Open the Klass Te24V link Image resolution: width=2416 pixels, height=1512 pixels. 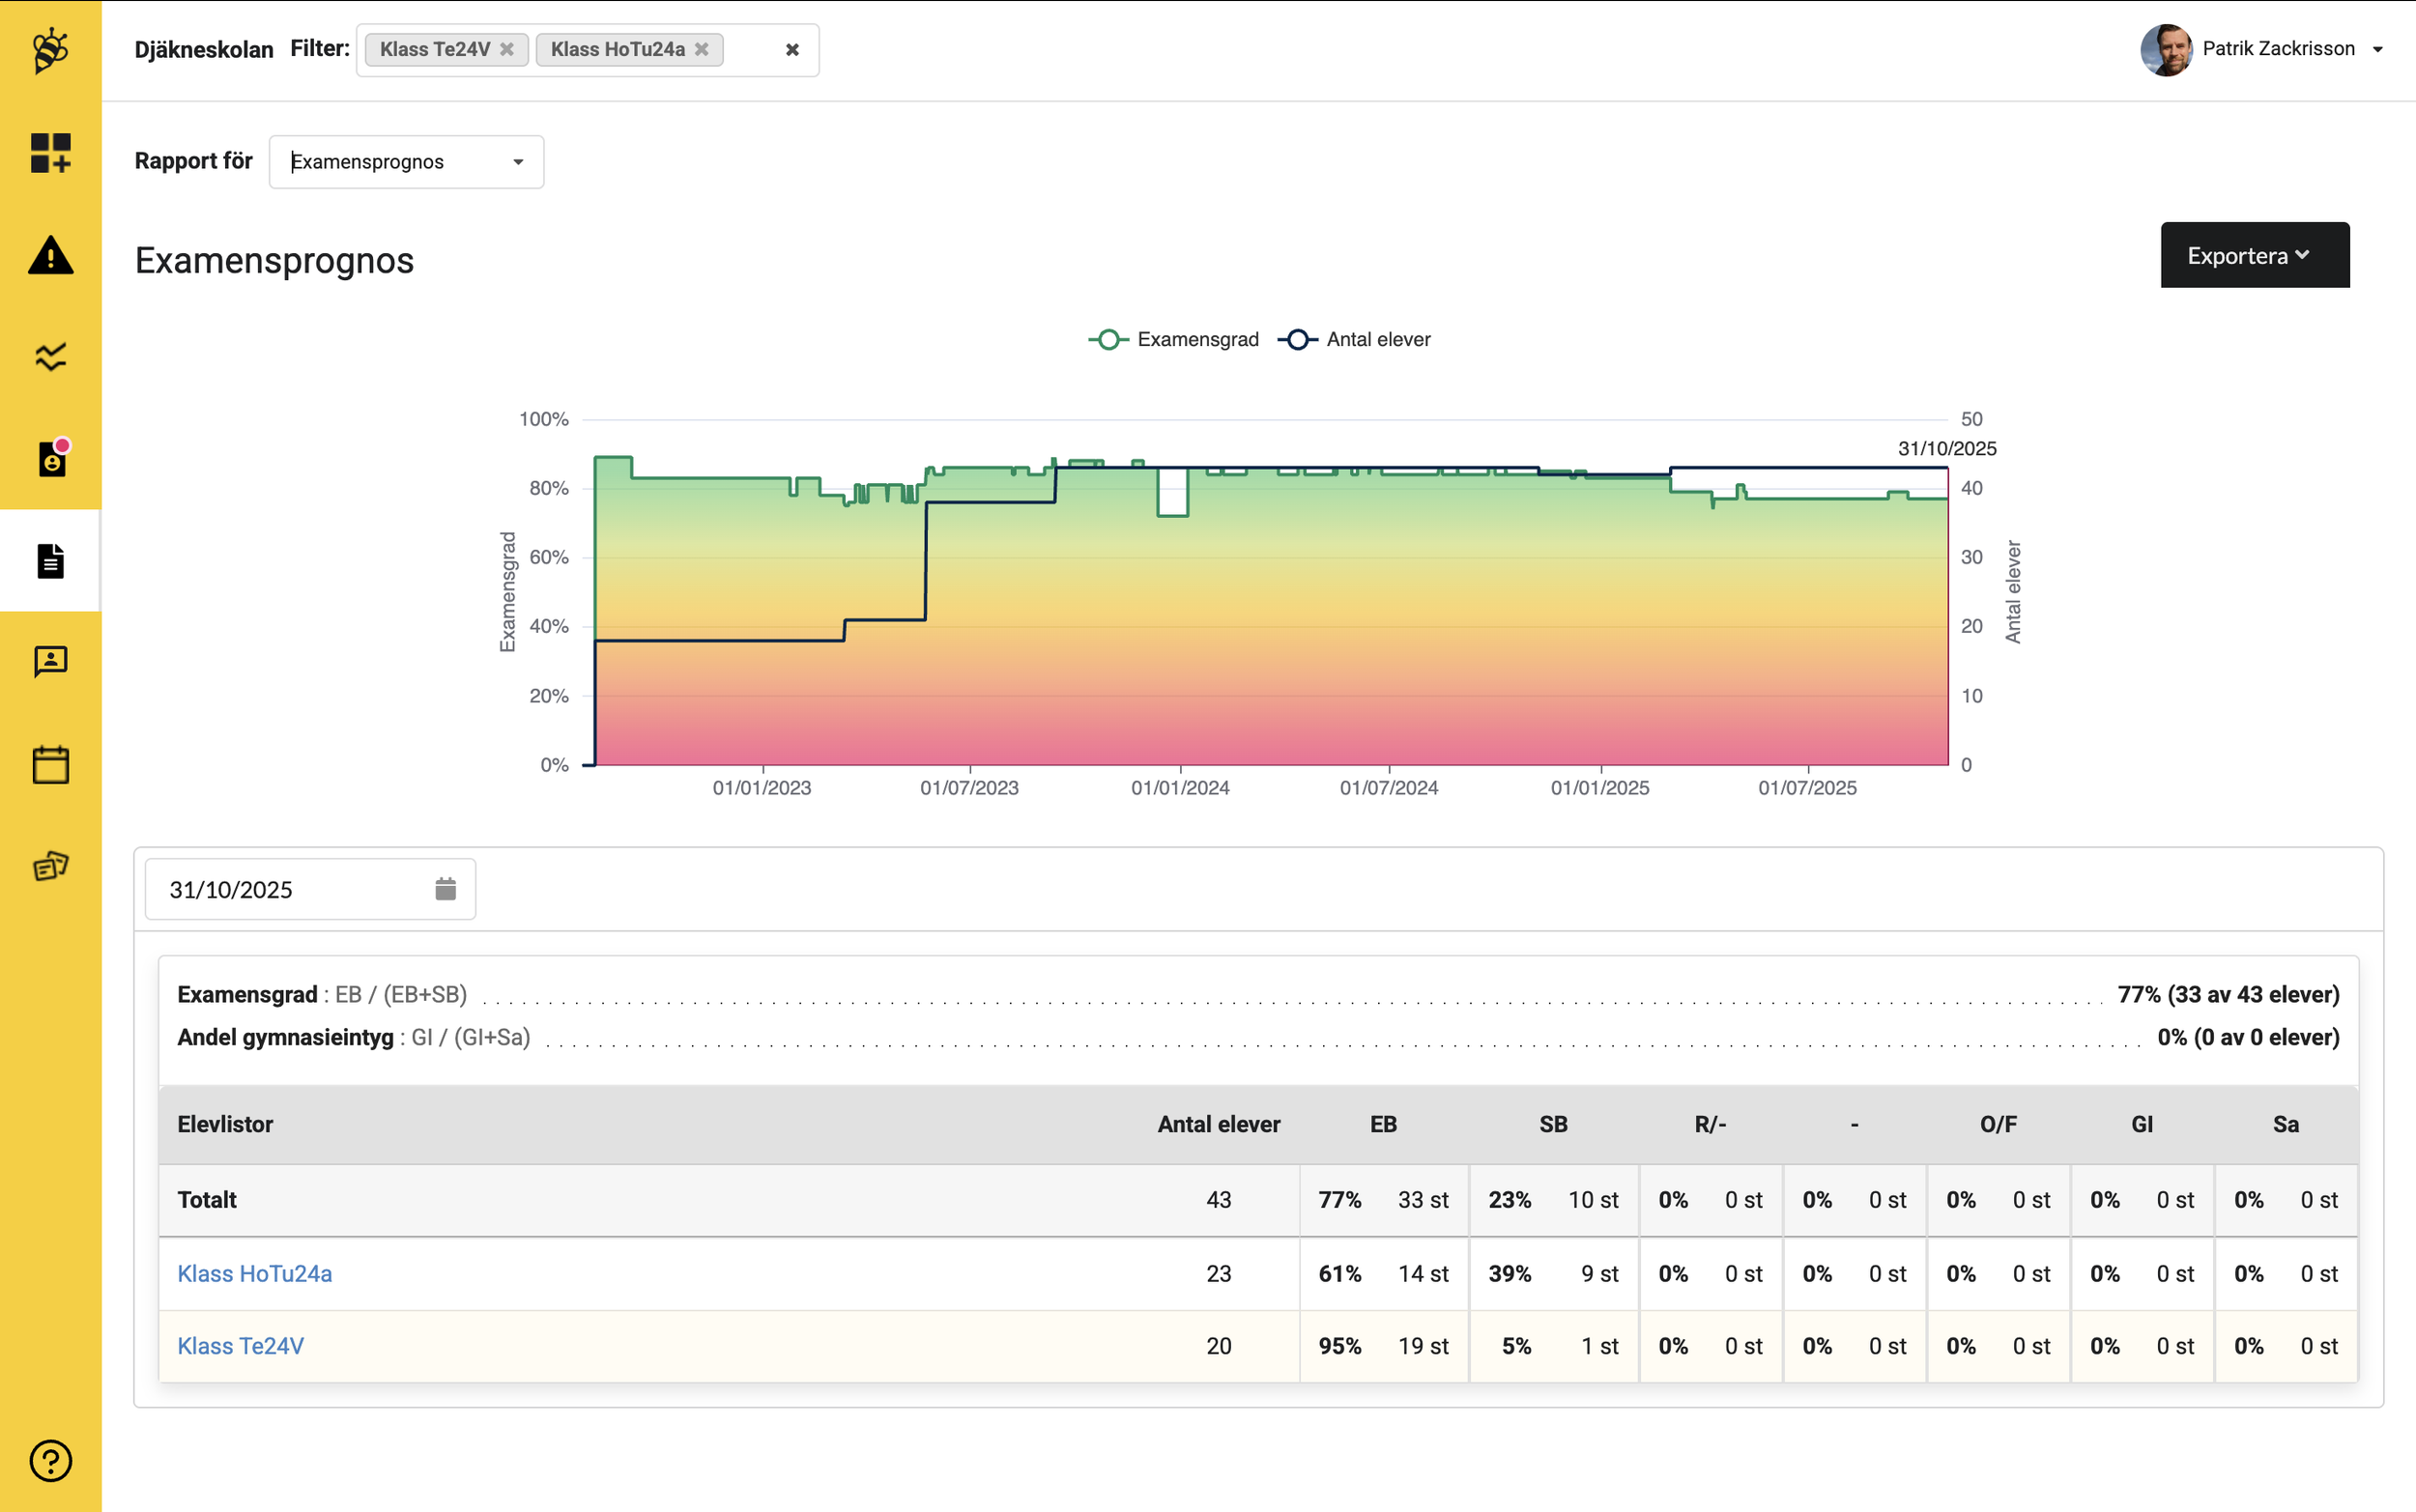pyautogui.click(x=241, y=1346)
